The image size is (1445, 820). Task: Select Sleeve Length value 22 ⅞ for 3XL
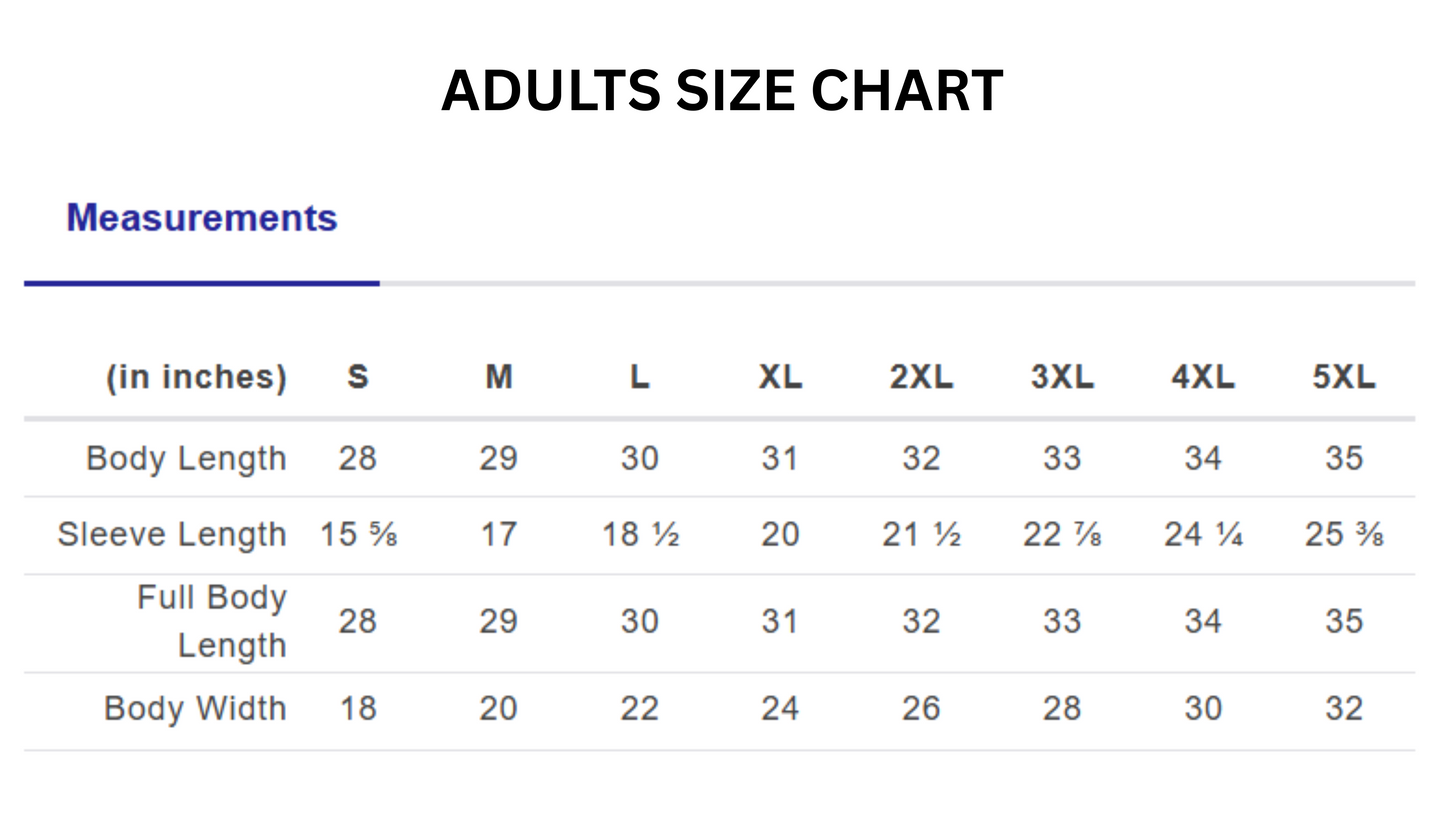click(1062, 535)
